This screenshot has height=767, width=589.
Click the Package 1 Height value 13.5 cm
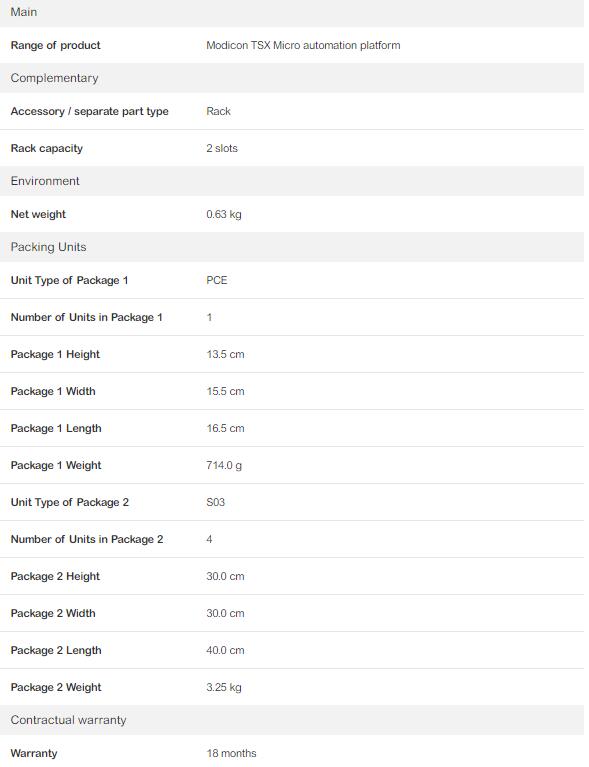click(225, 354)
